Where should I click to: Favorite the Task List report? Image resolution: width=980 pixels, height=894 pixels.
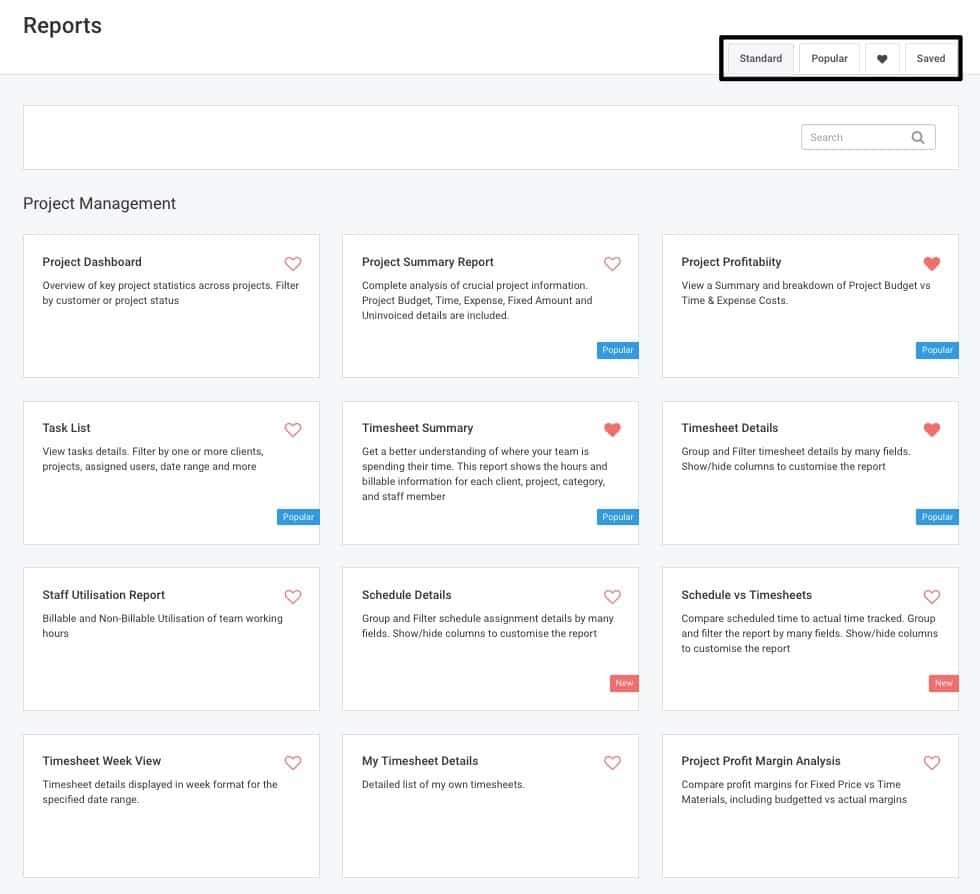coord(293,430)
